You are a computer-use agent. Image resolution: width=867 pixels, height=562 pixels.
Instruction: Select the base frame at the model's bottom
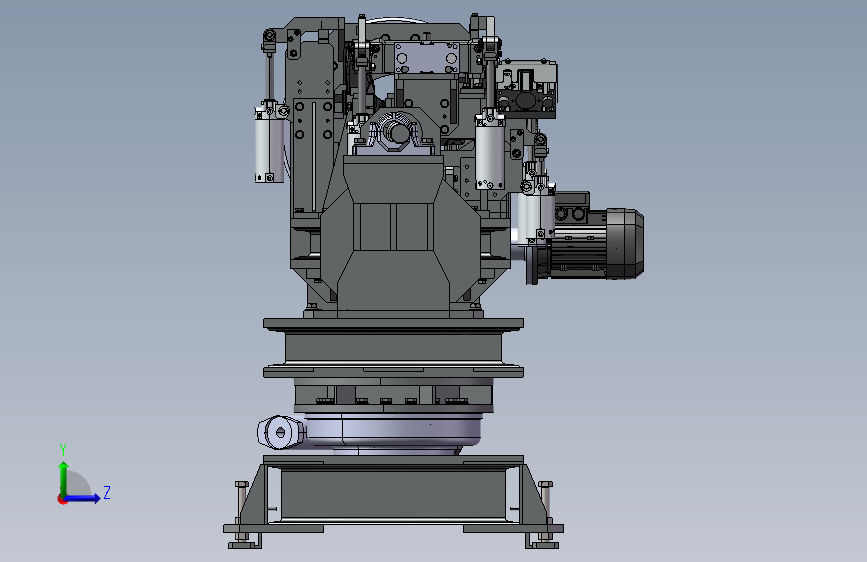[393, 501]
